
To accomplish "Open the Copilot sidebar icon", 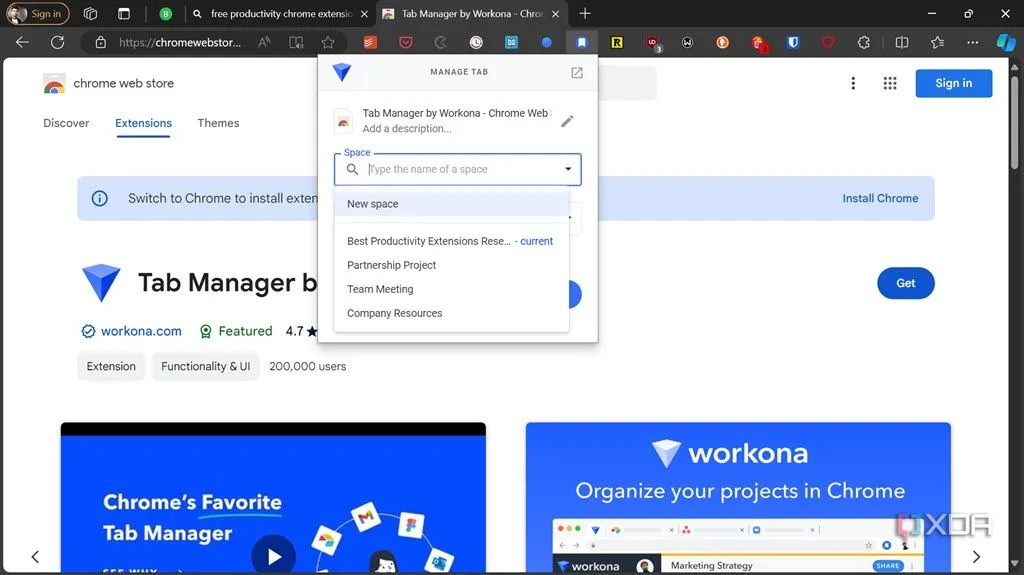I will point(1006,42).
